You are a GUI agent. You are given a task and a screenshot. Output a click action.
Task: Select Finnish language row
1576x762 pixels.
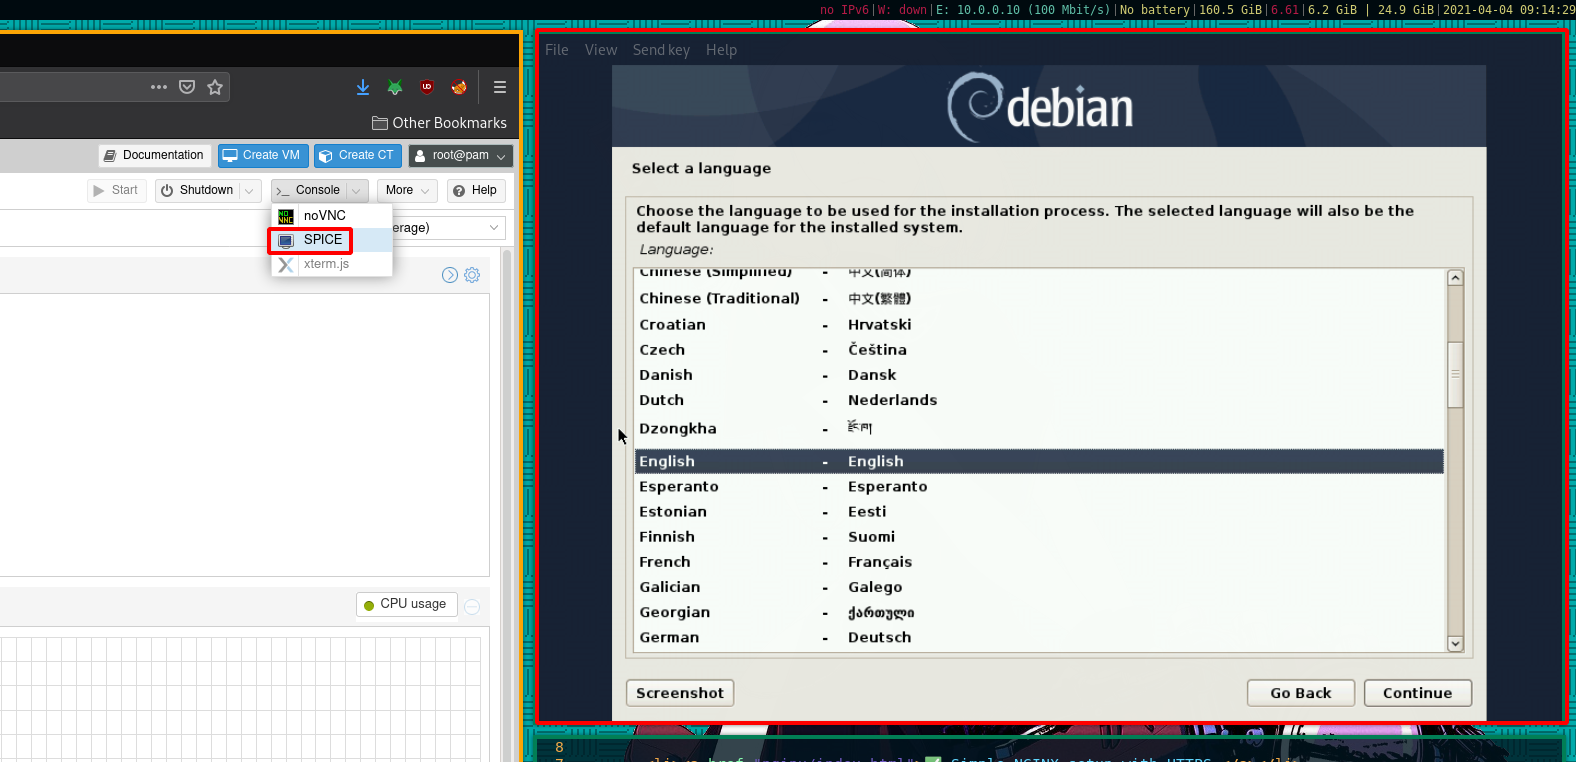(x=1039, y=537)
